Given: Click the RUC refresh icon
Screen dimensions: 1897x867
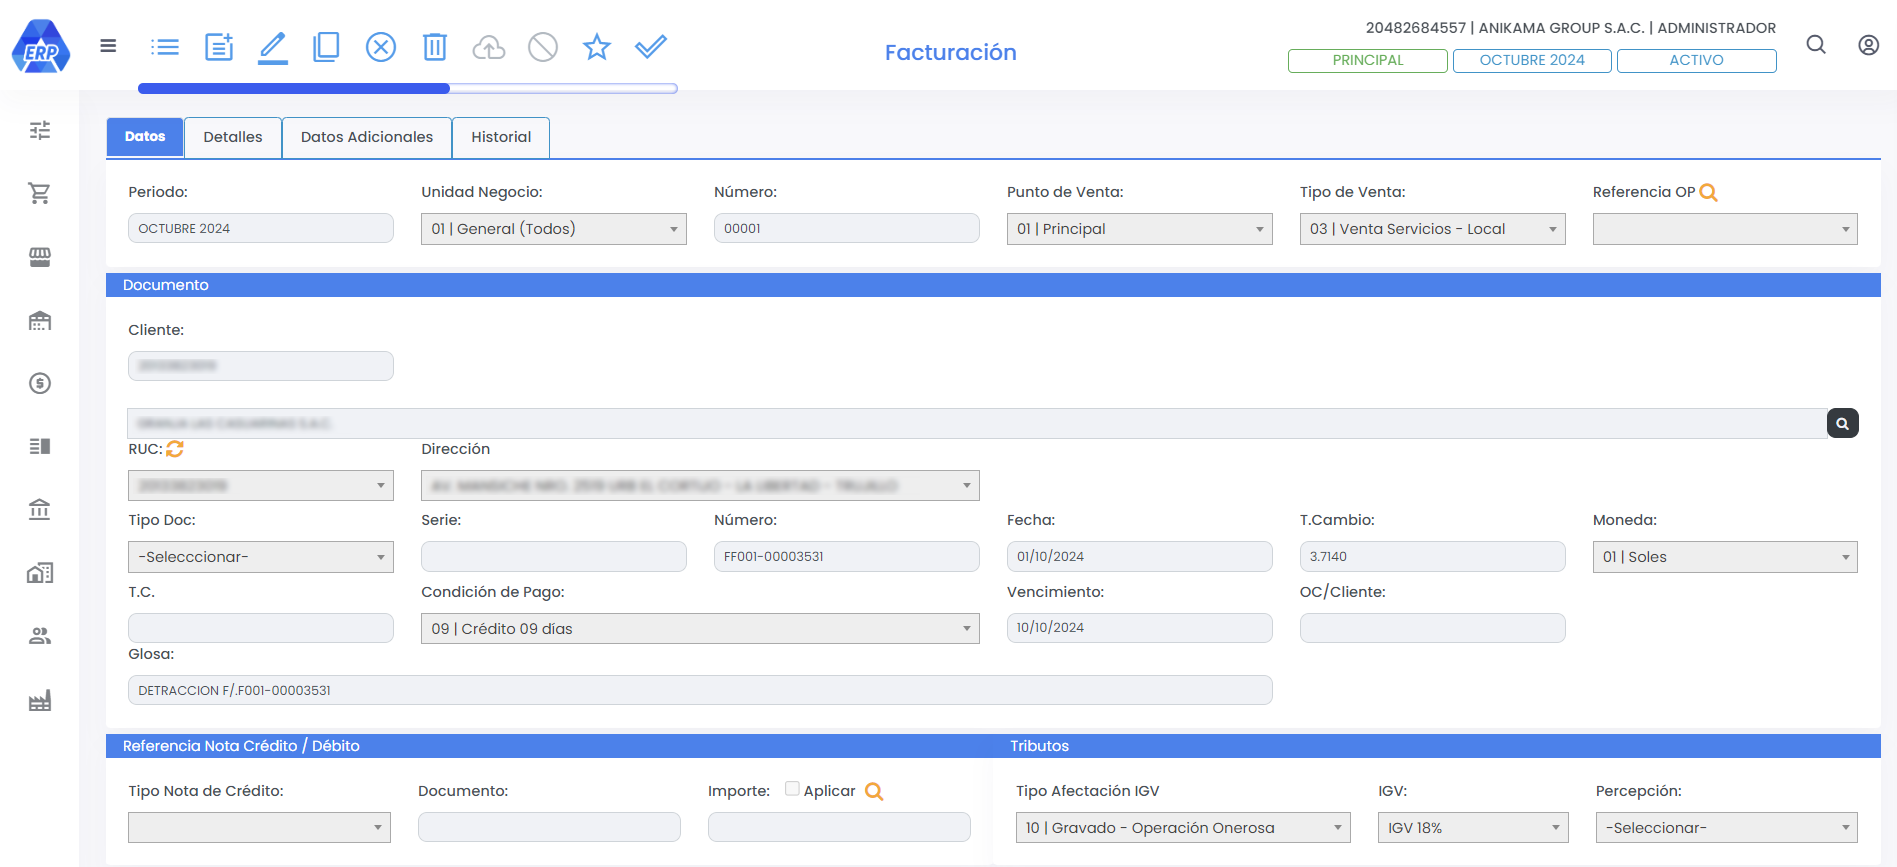Looking at the screenshot, I should (x=175, y=449).
